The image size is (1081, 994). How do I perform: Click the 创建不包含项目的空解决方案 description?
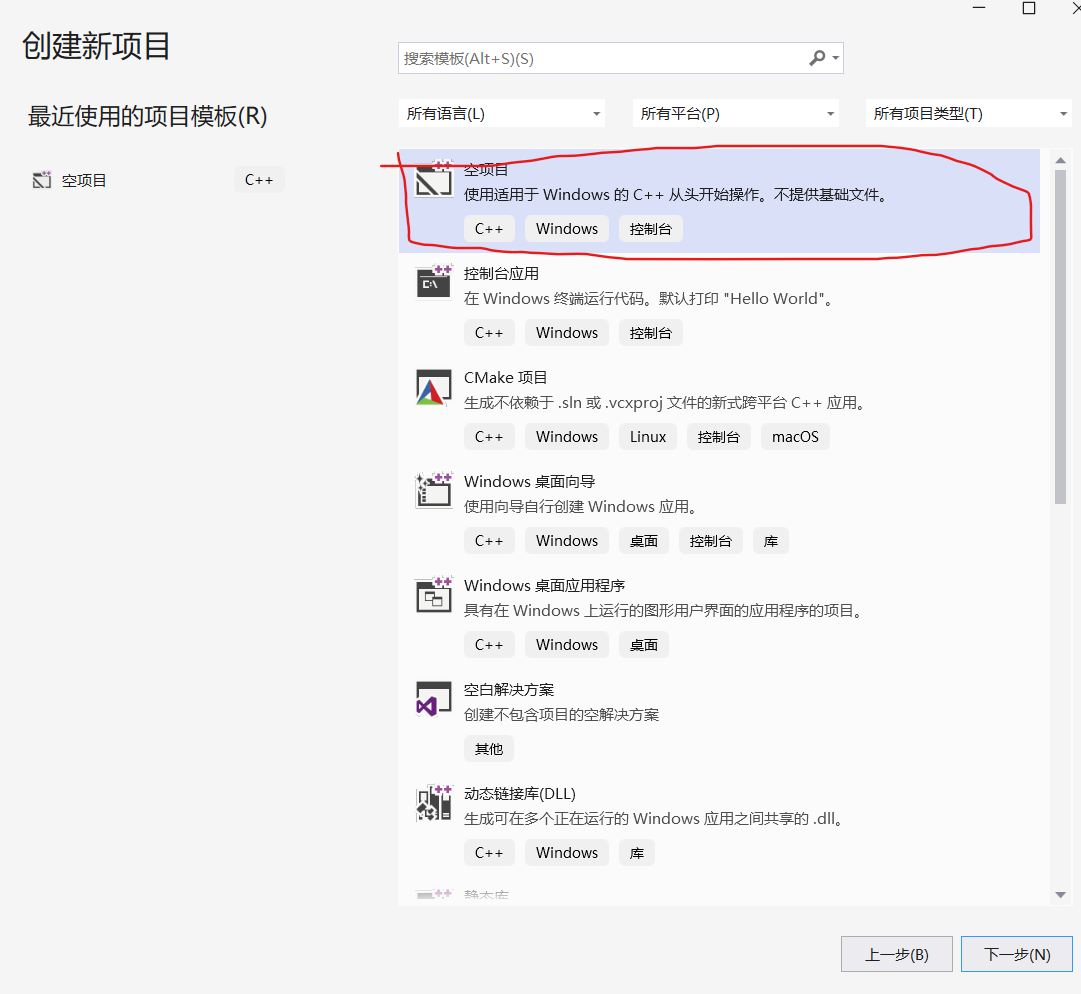pyautogui.click(x=561, y=715)
